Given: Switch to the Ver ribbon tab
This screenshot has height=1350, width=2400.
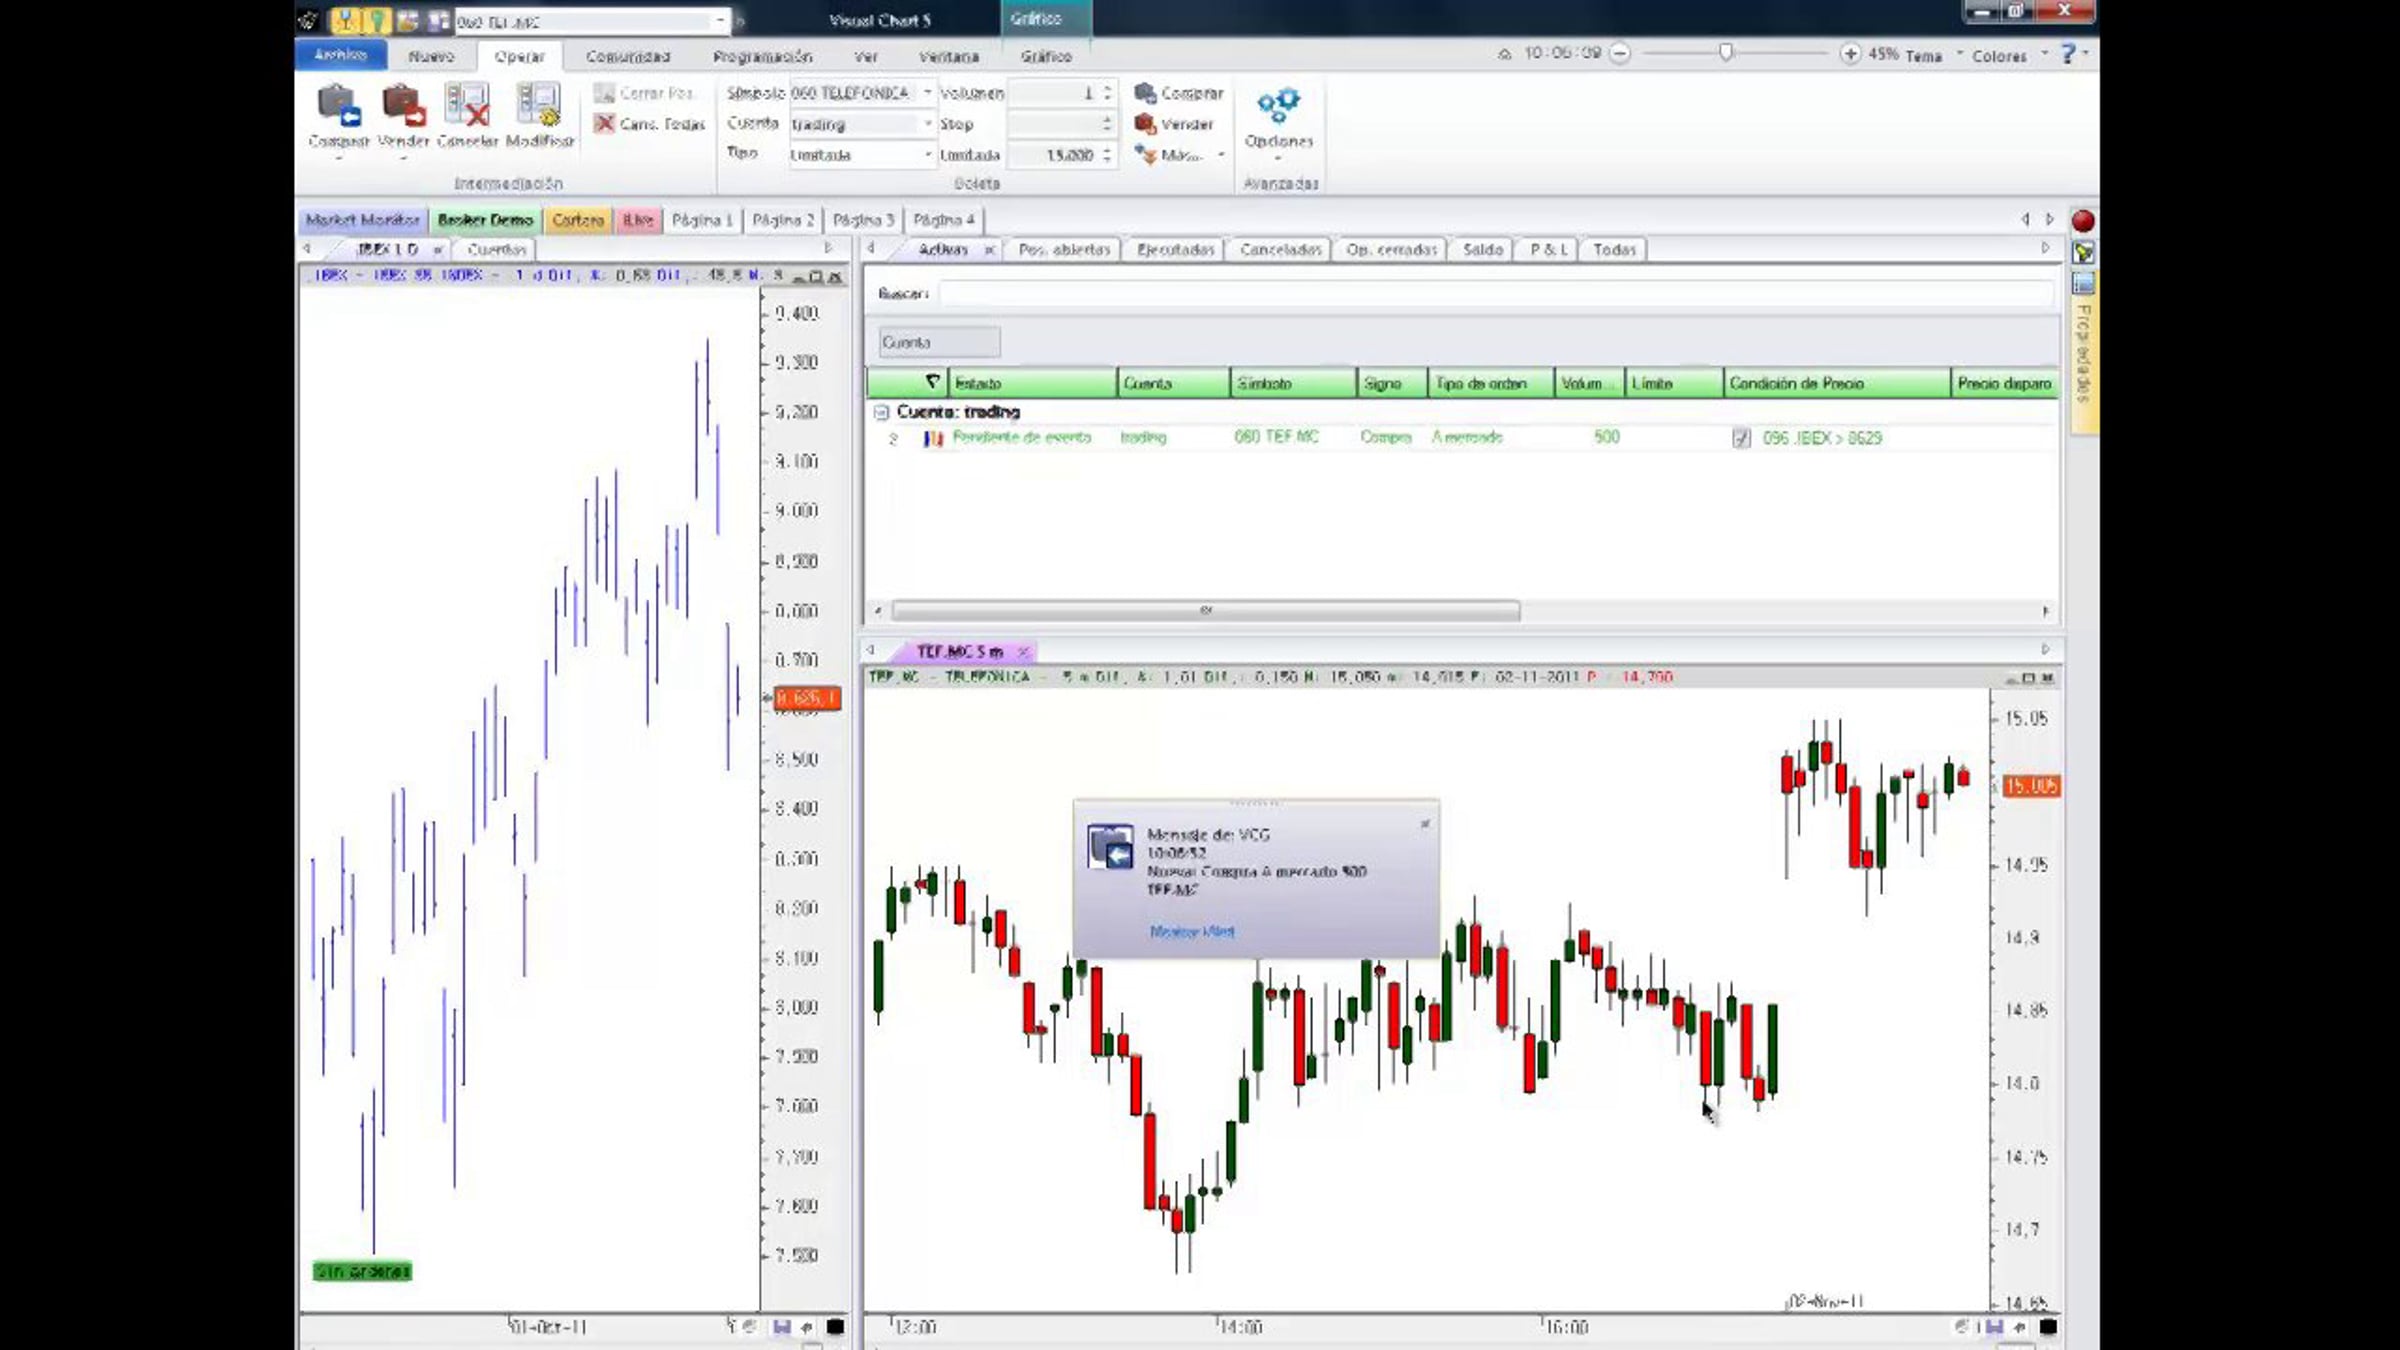Looking at the screenshot, I should pos(866,57).
